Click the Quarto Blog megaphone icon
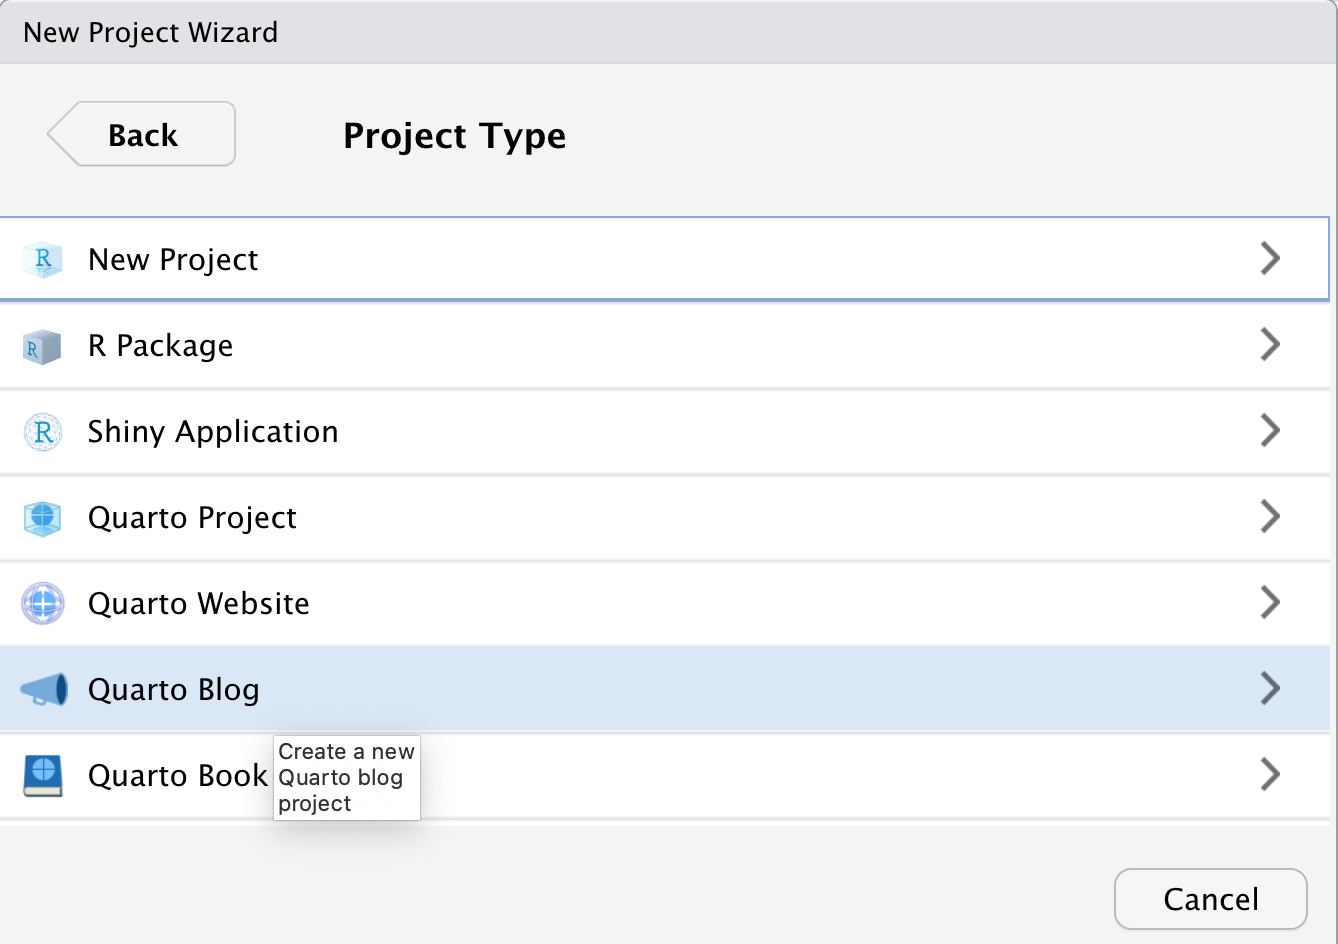The image size is (1338, 944). coord(44,690)
